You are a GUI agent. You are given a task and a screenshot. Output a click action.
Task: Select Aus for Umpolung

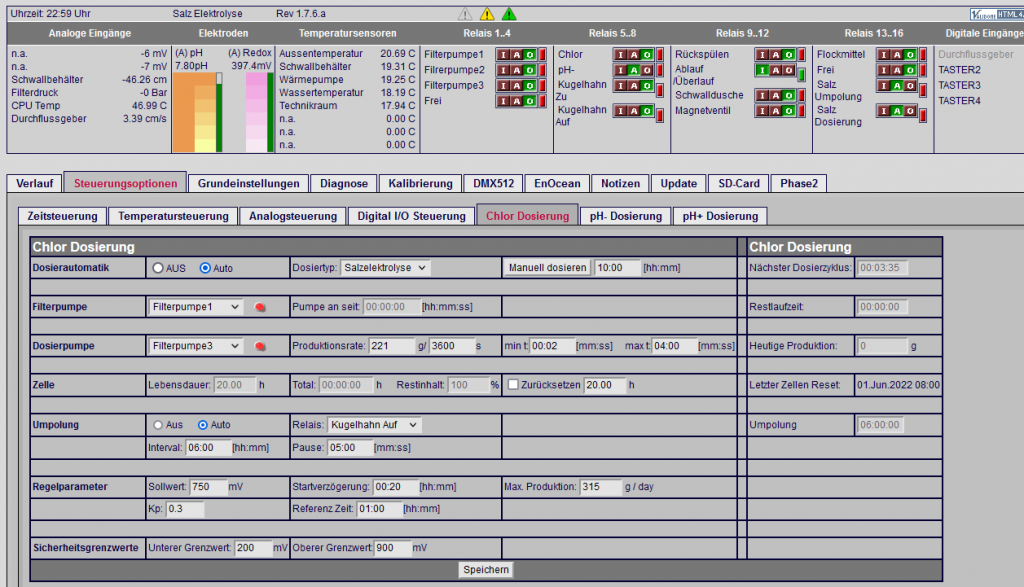158,425
